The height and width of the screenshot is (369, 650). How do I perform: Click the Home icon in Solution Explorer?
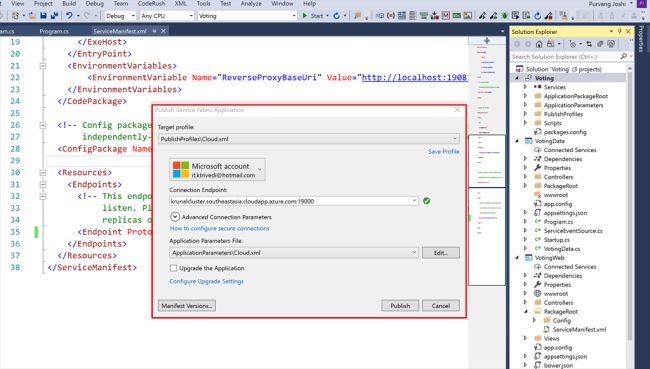click(539, 44)
